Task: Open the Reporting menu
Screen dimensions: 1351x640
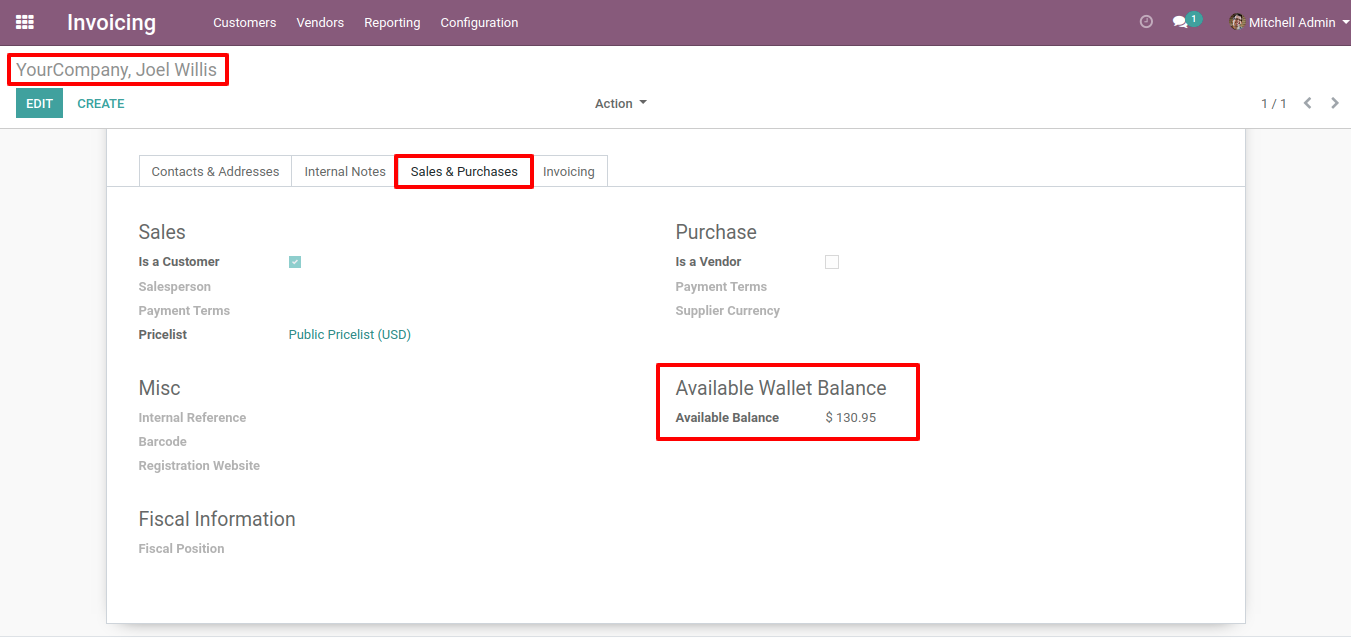Action: tap(392, 22)
